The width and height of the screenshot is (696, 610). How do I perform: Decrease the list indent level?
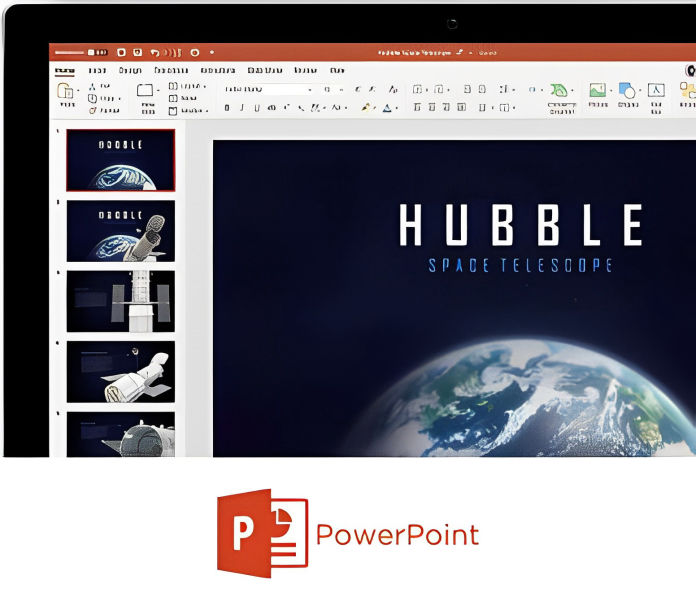coord(467,89)
